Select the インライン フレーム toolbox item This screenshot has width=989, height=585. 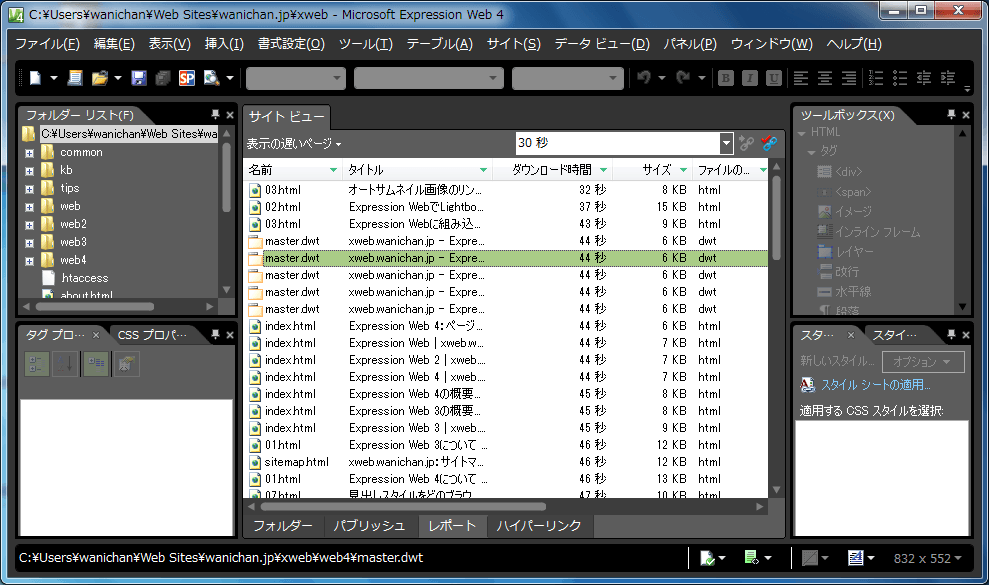click(877, 232)
